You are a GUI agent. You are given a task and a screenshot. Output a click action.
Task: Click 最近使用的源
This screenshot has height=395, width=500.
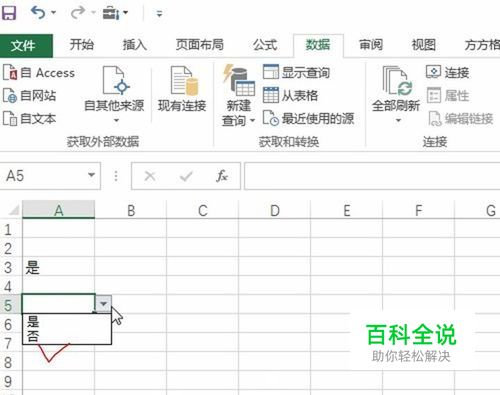pos(308,119)
